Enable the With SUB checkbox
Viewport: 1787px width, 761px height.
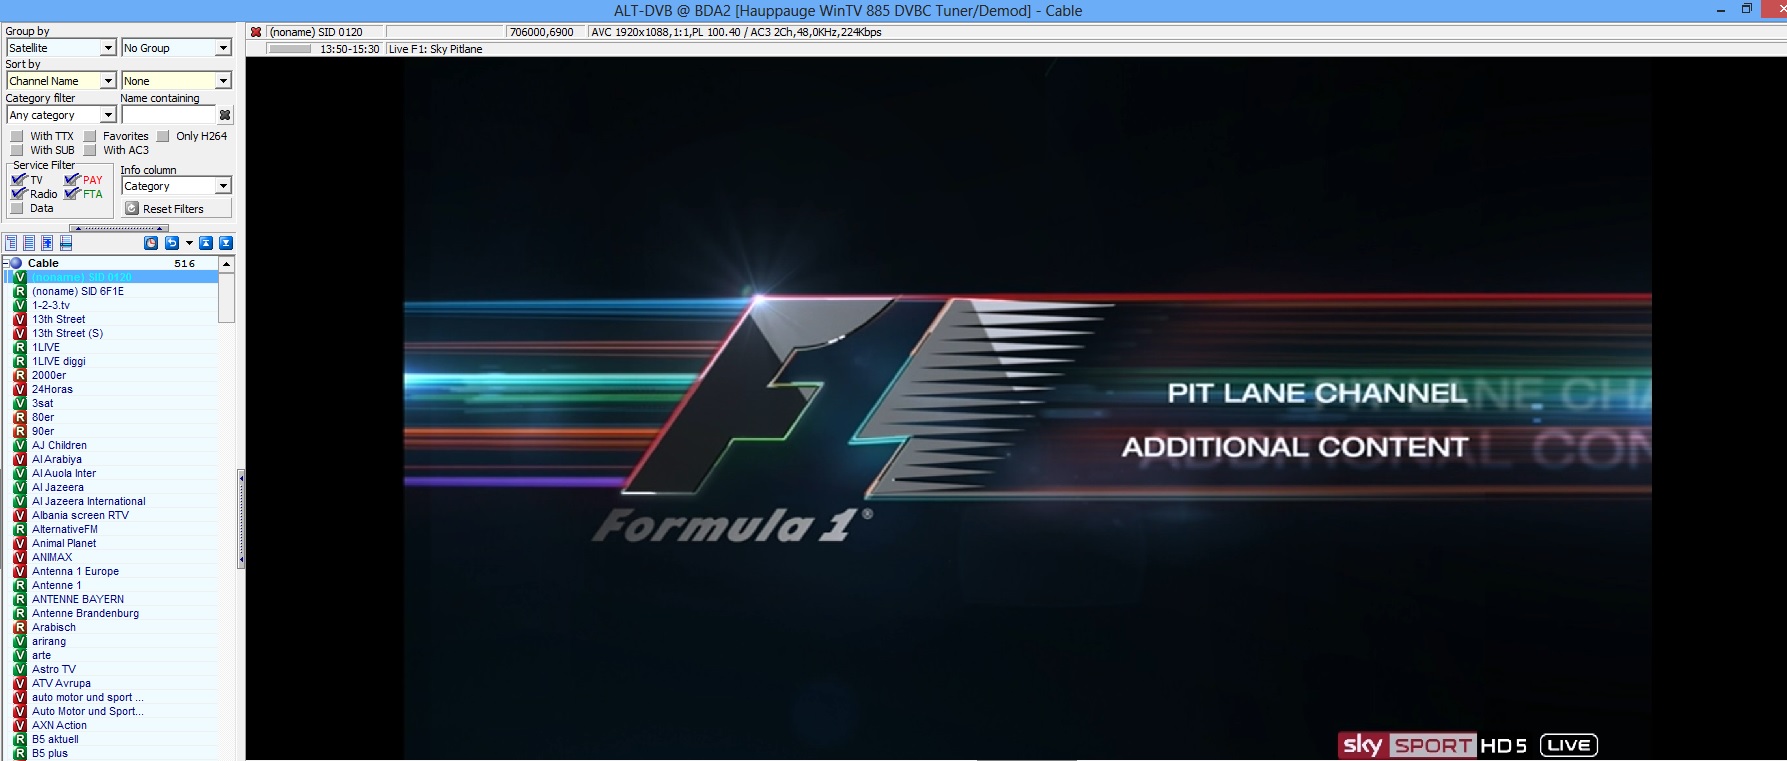pos(17,150)
